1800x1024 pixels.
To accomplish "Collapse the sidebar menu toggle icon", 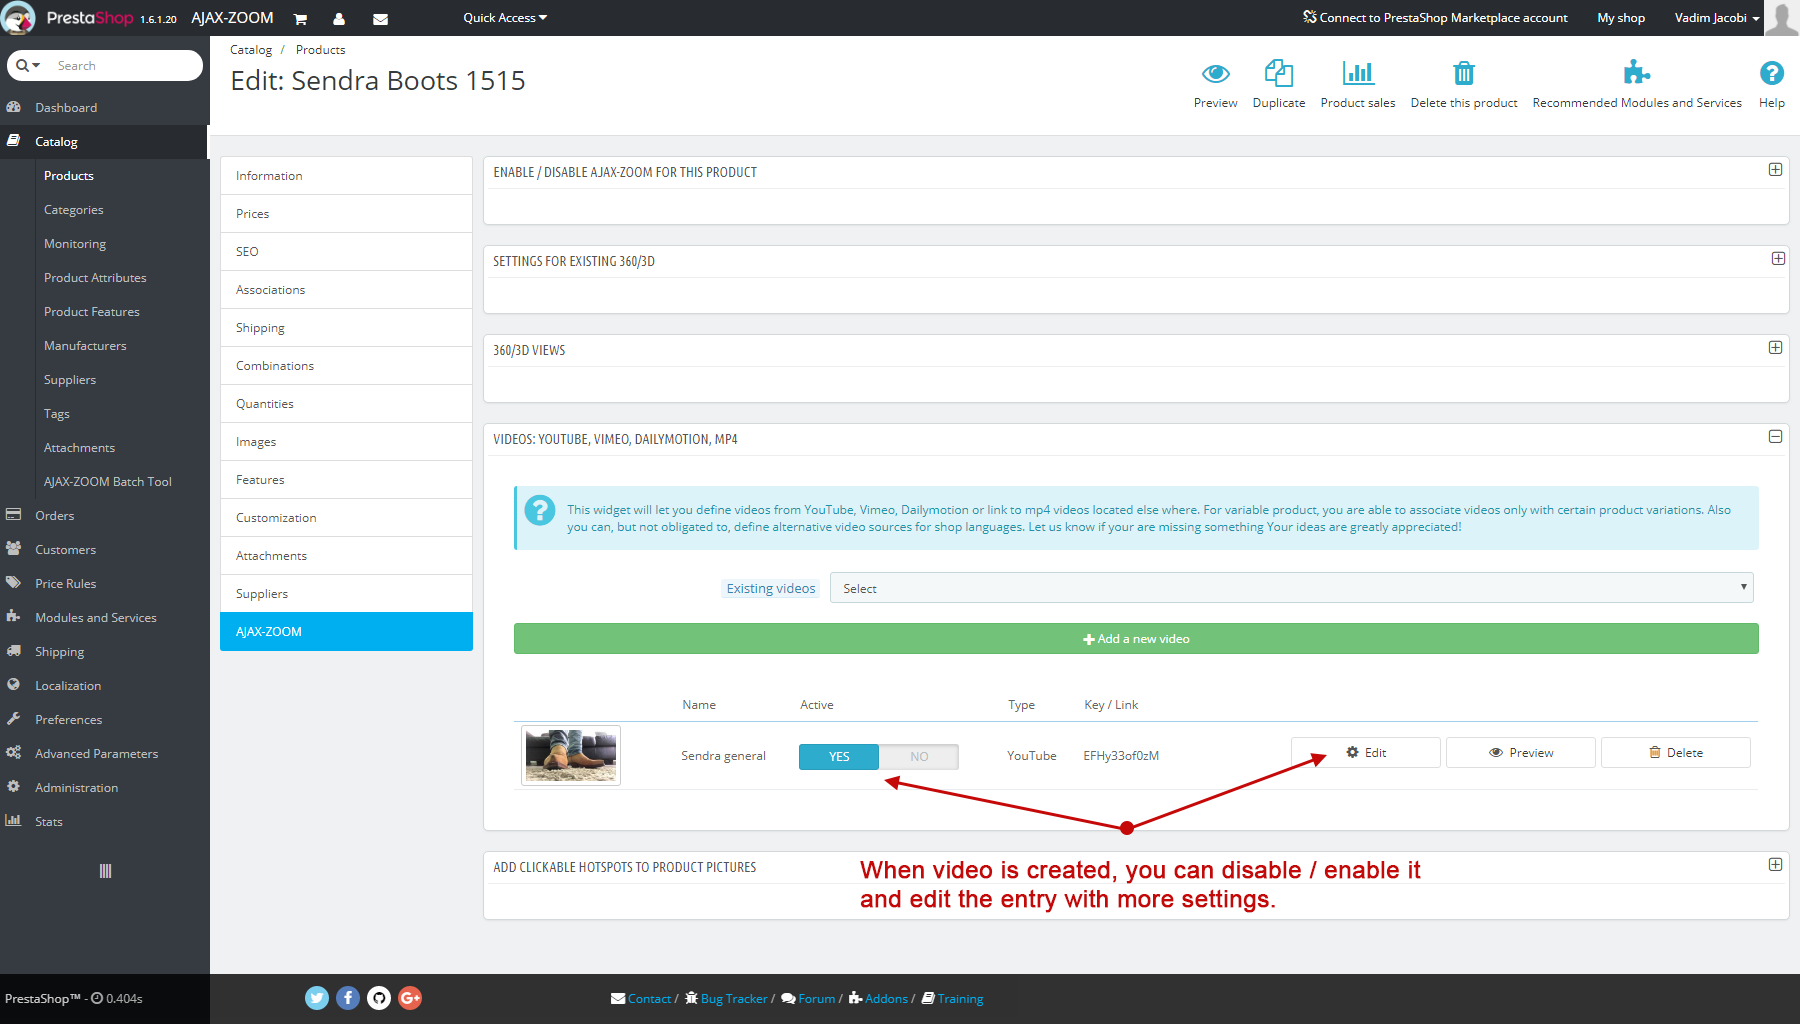I will pos(105,871).
